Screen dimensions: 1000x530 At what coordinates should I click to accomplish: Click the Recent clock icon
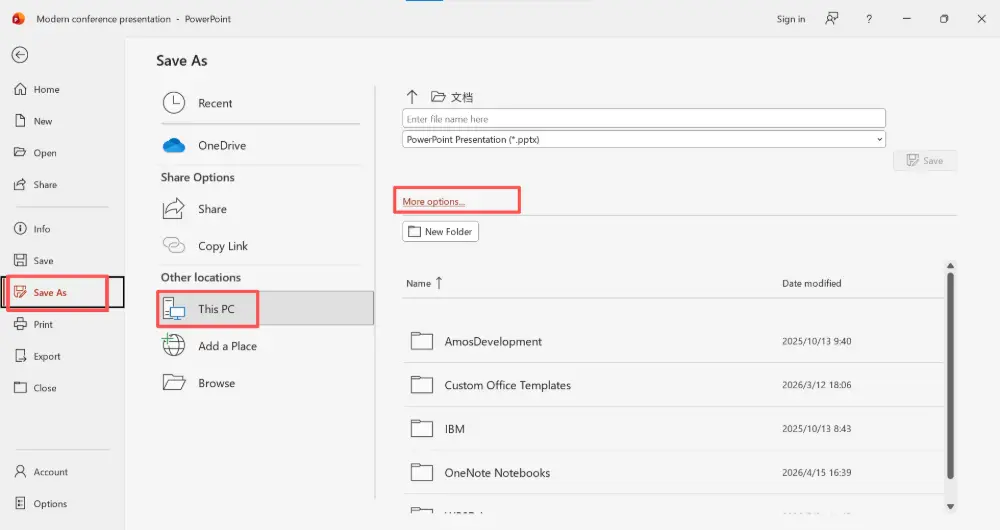tap(173, 103)
